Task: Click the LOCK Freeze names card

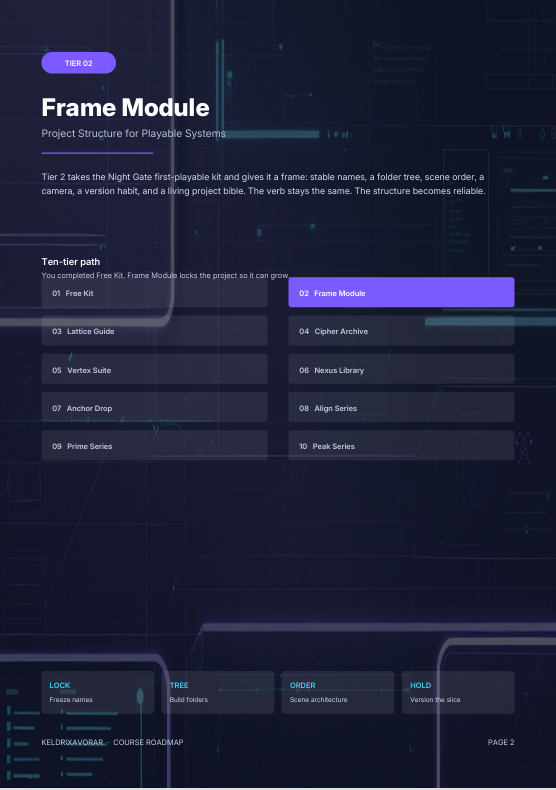Action: point(98,692)
